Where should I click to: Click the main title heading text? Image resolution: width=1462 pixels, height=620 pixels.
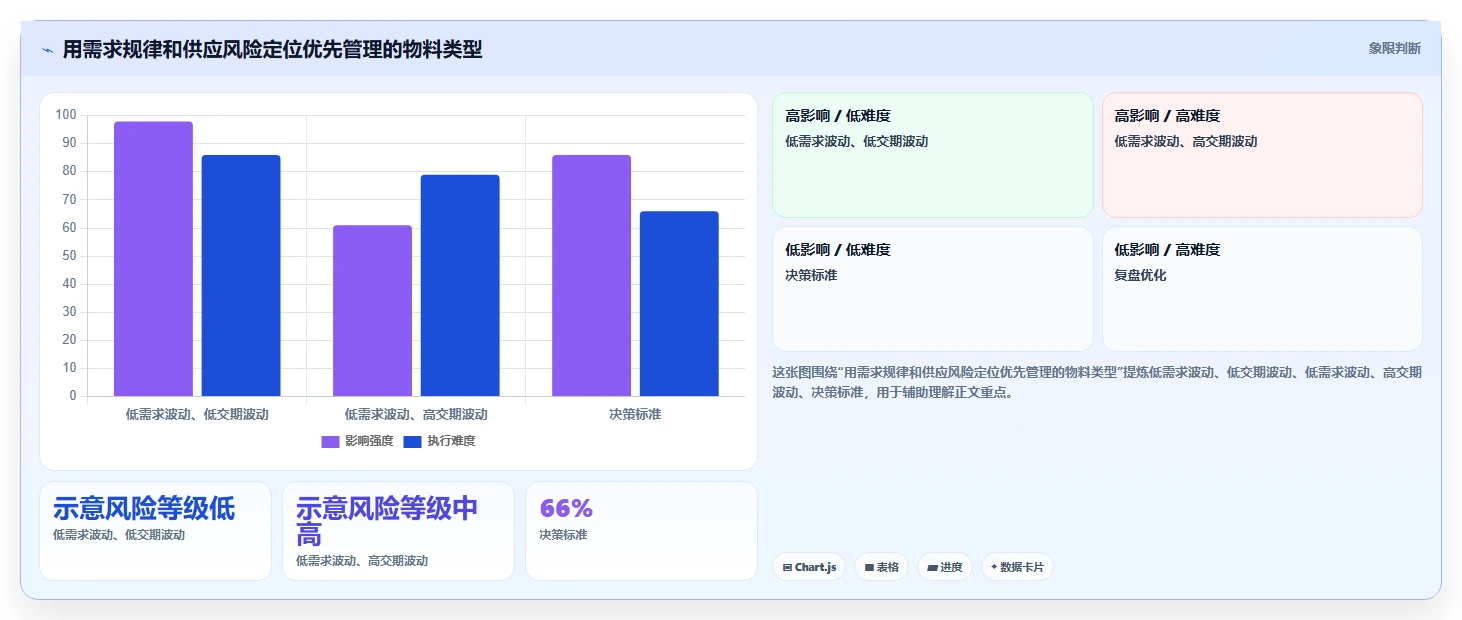(x=272, y=49)
